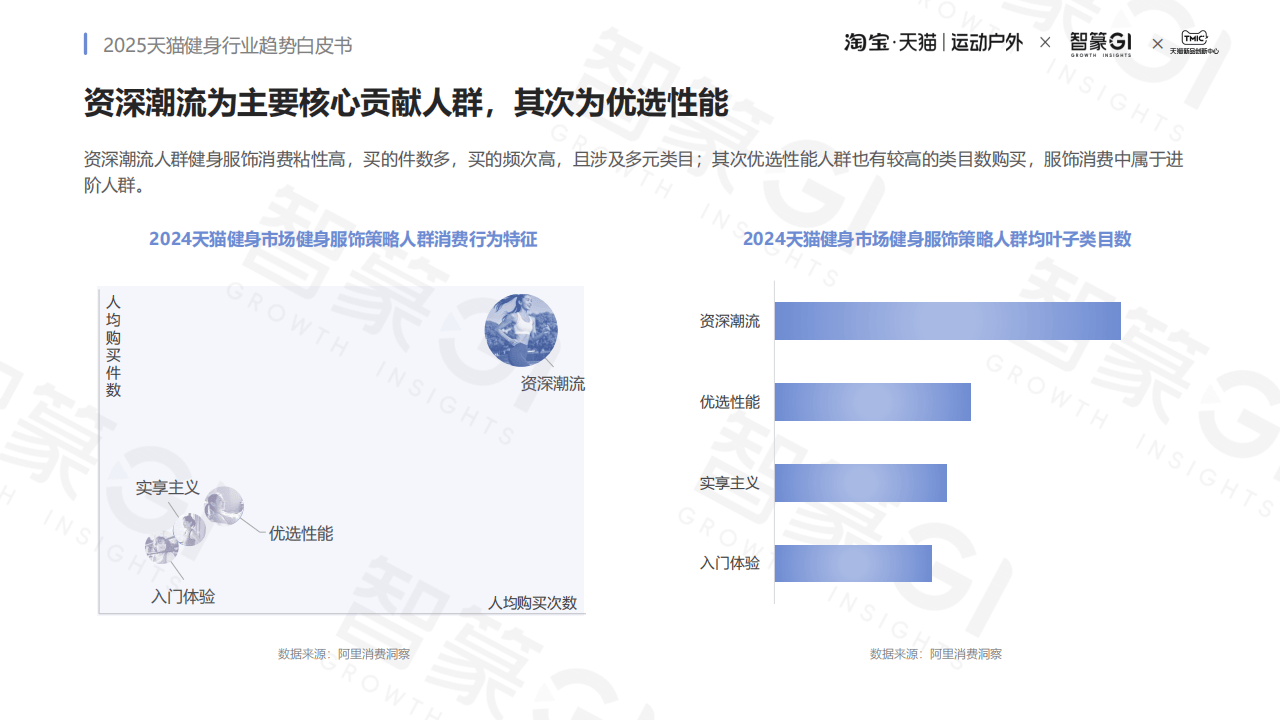Select the longest 资深潮流 bar in the bar chart
The image size is (1280, 720).
coord(947,321)
